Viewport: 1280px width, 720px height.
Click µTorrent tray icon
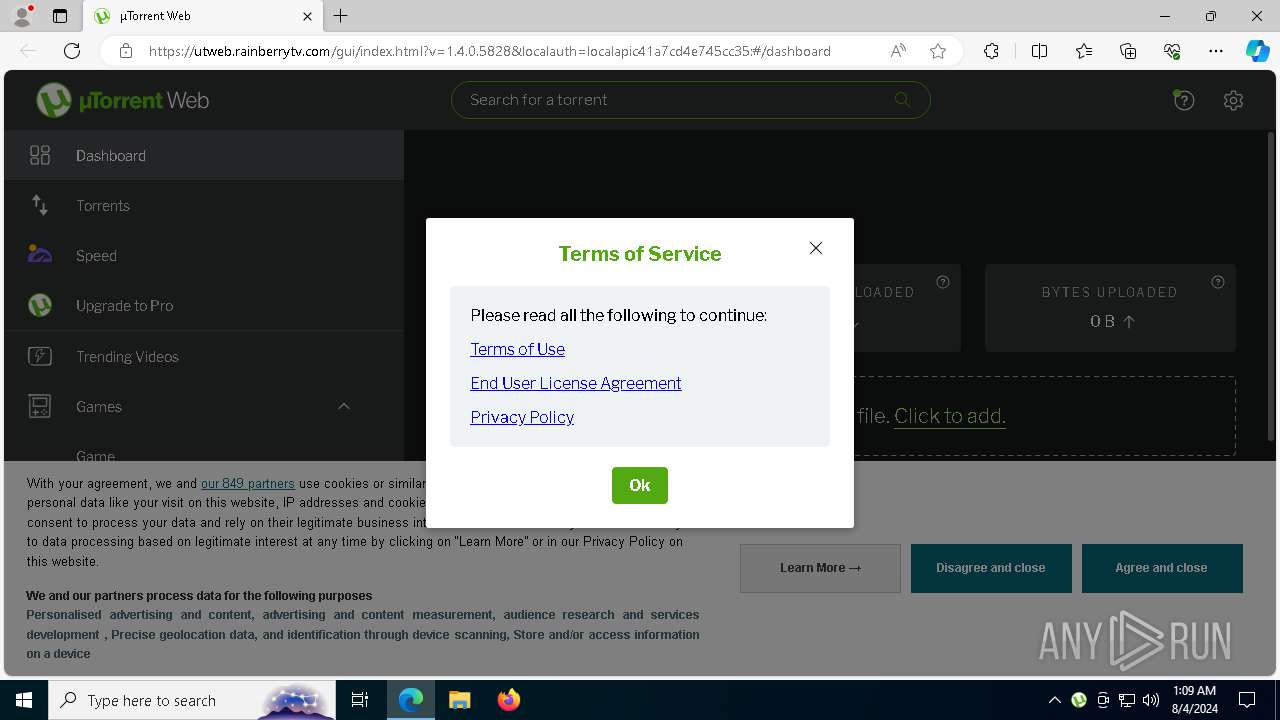pos(1079,700)
